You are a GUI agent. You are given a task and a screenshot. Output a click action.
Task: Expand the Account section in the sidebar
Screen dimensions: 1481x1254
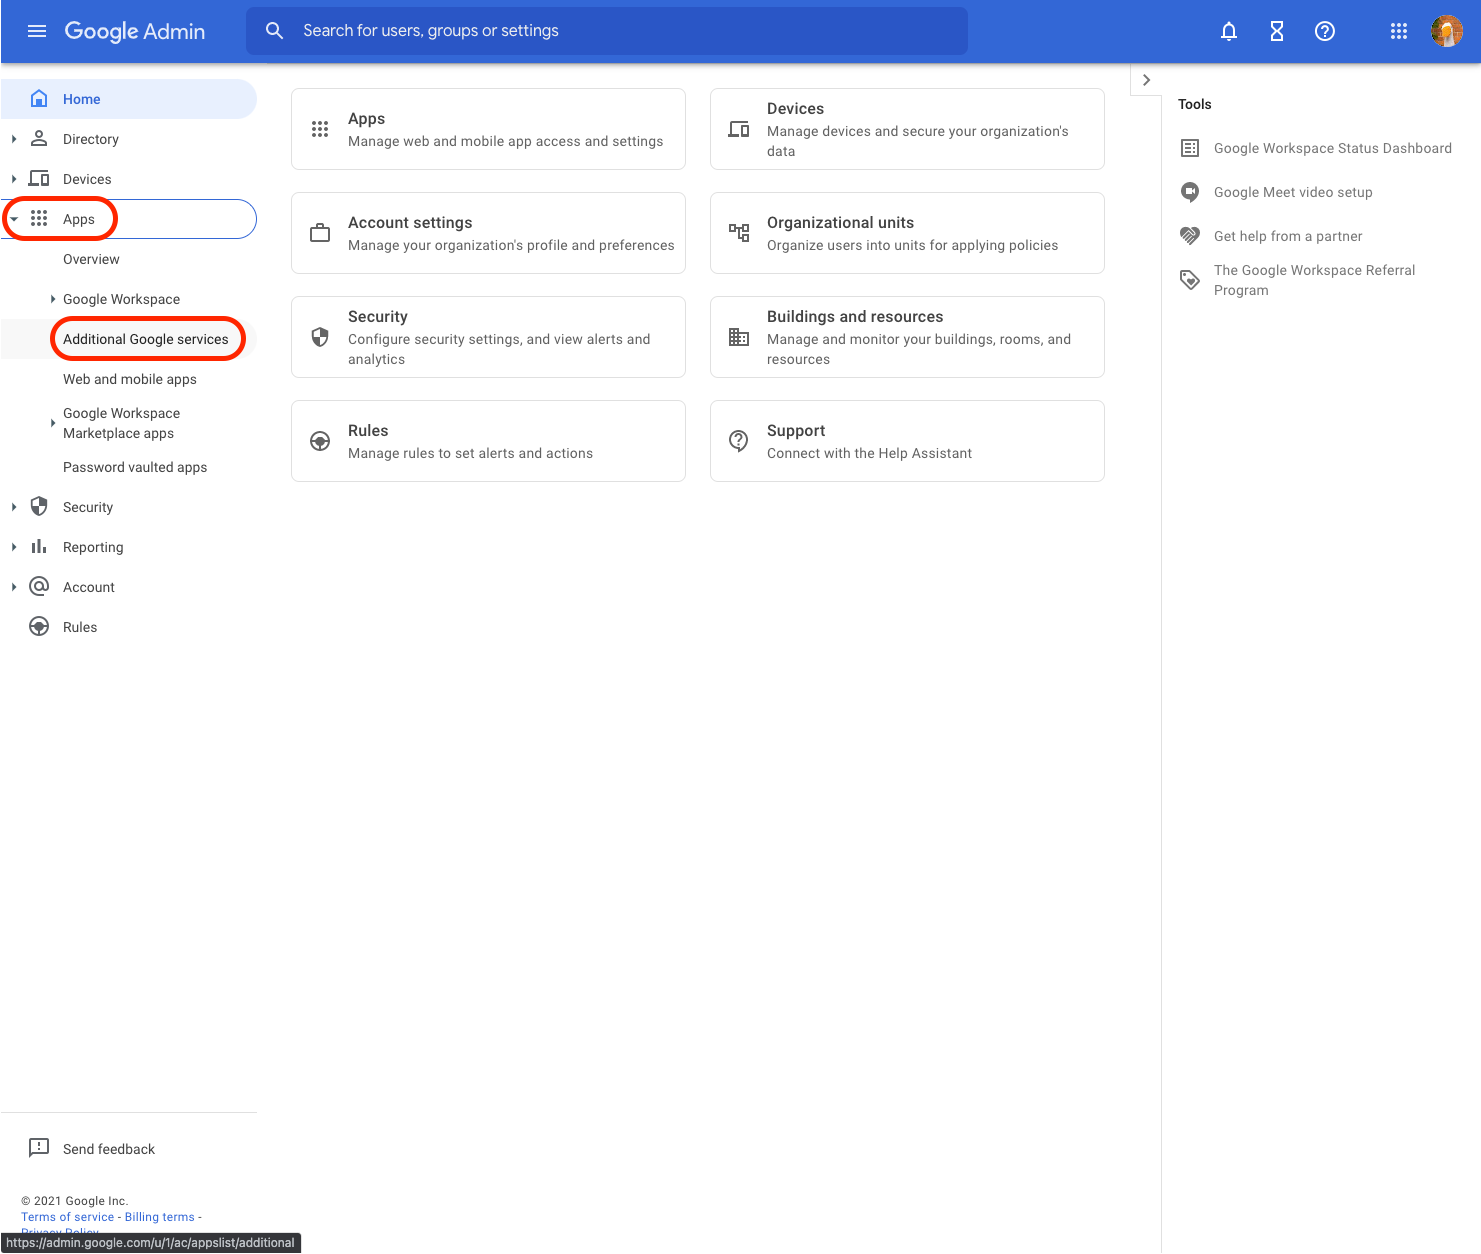click(14, 587)
